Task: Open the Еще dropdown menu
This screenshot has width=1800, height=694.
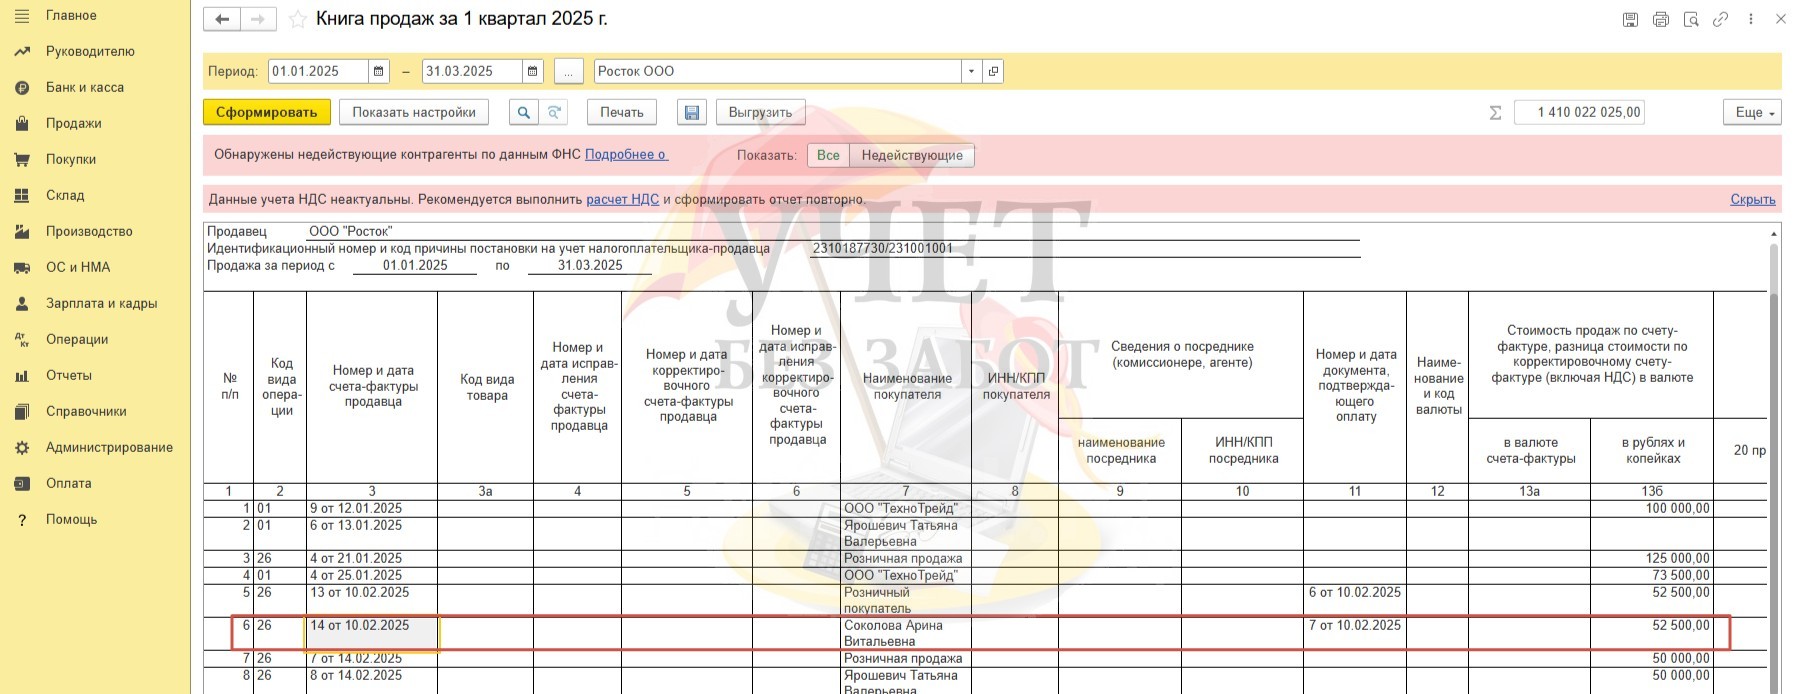Action: (1752, 112)
